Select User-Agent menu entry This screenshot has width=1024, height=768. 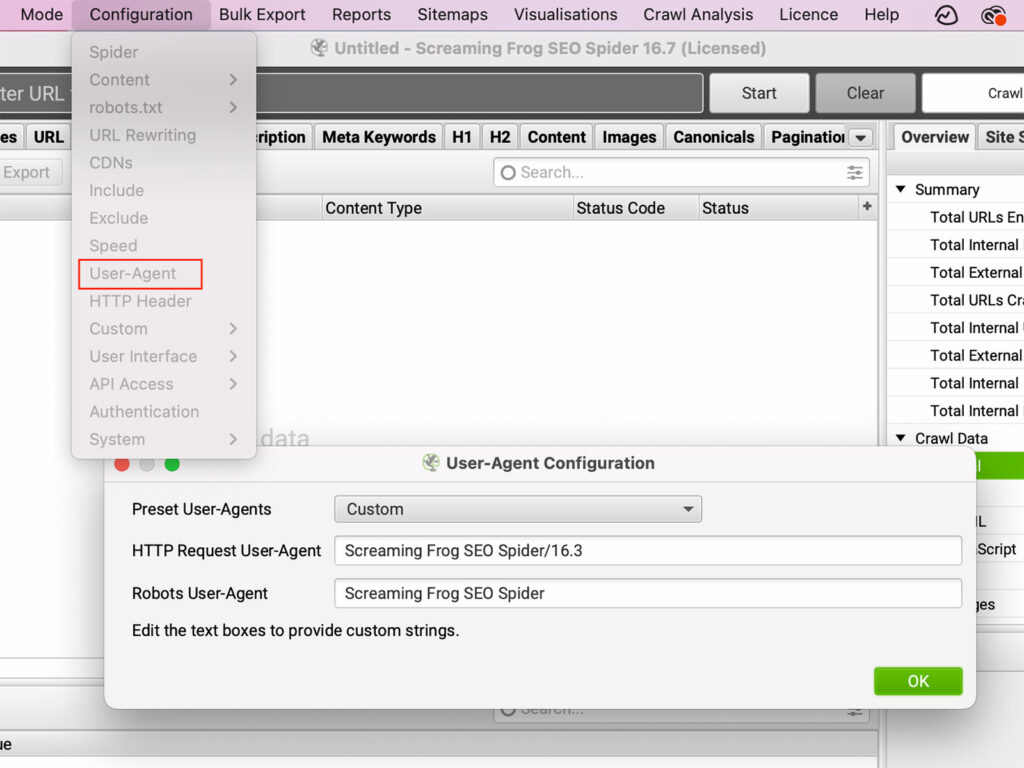[140, 274]
